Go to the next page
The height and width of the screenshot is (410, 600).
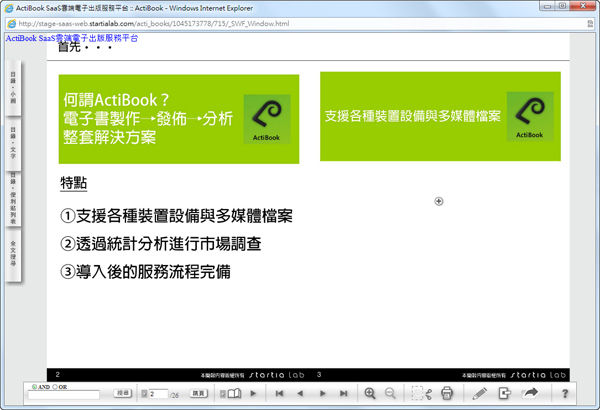pyautogui.click(x=323, y=393)
